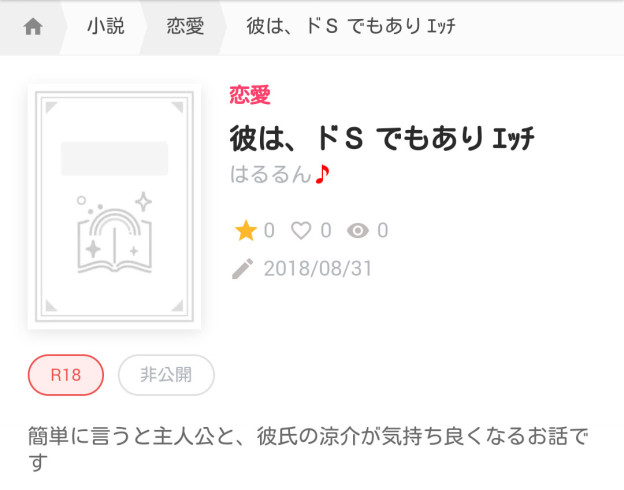This screenshot has width=624, height=490.
Task: Click the 2018/08/31 date text
Action: point(318,269)
